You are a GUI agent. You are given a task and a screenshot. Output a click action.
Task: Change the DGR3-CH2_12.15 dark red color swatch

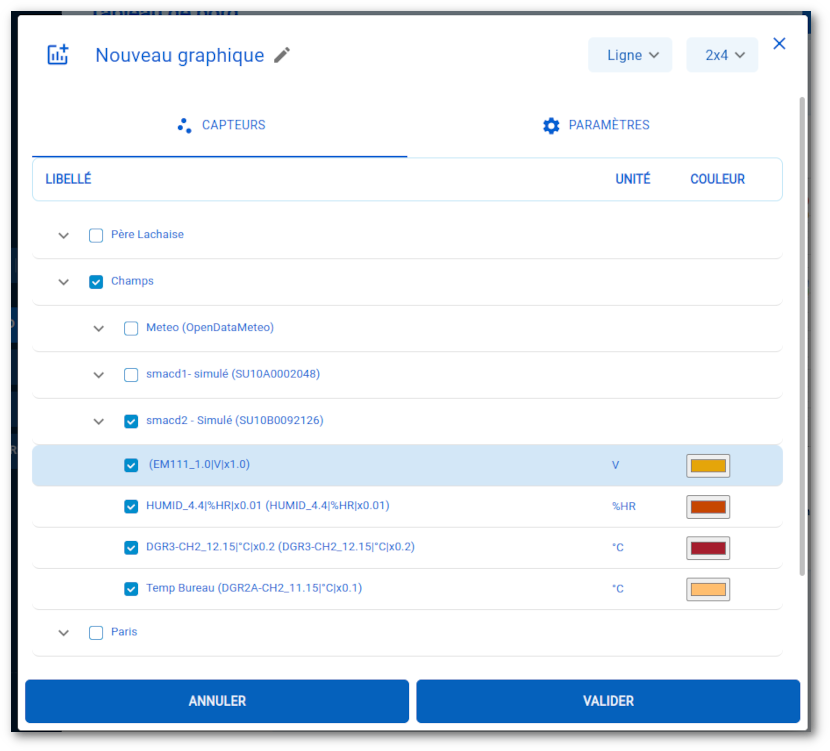coord(708,548)
